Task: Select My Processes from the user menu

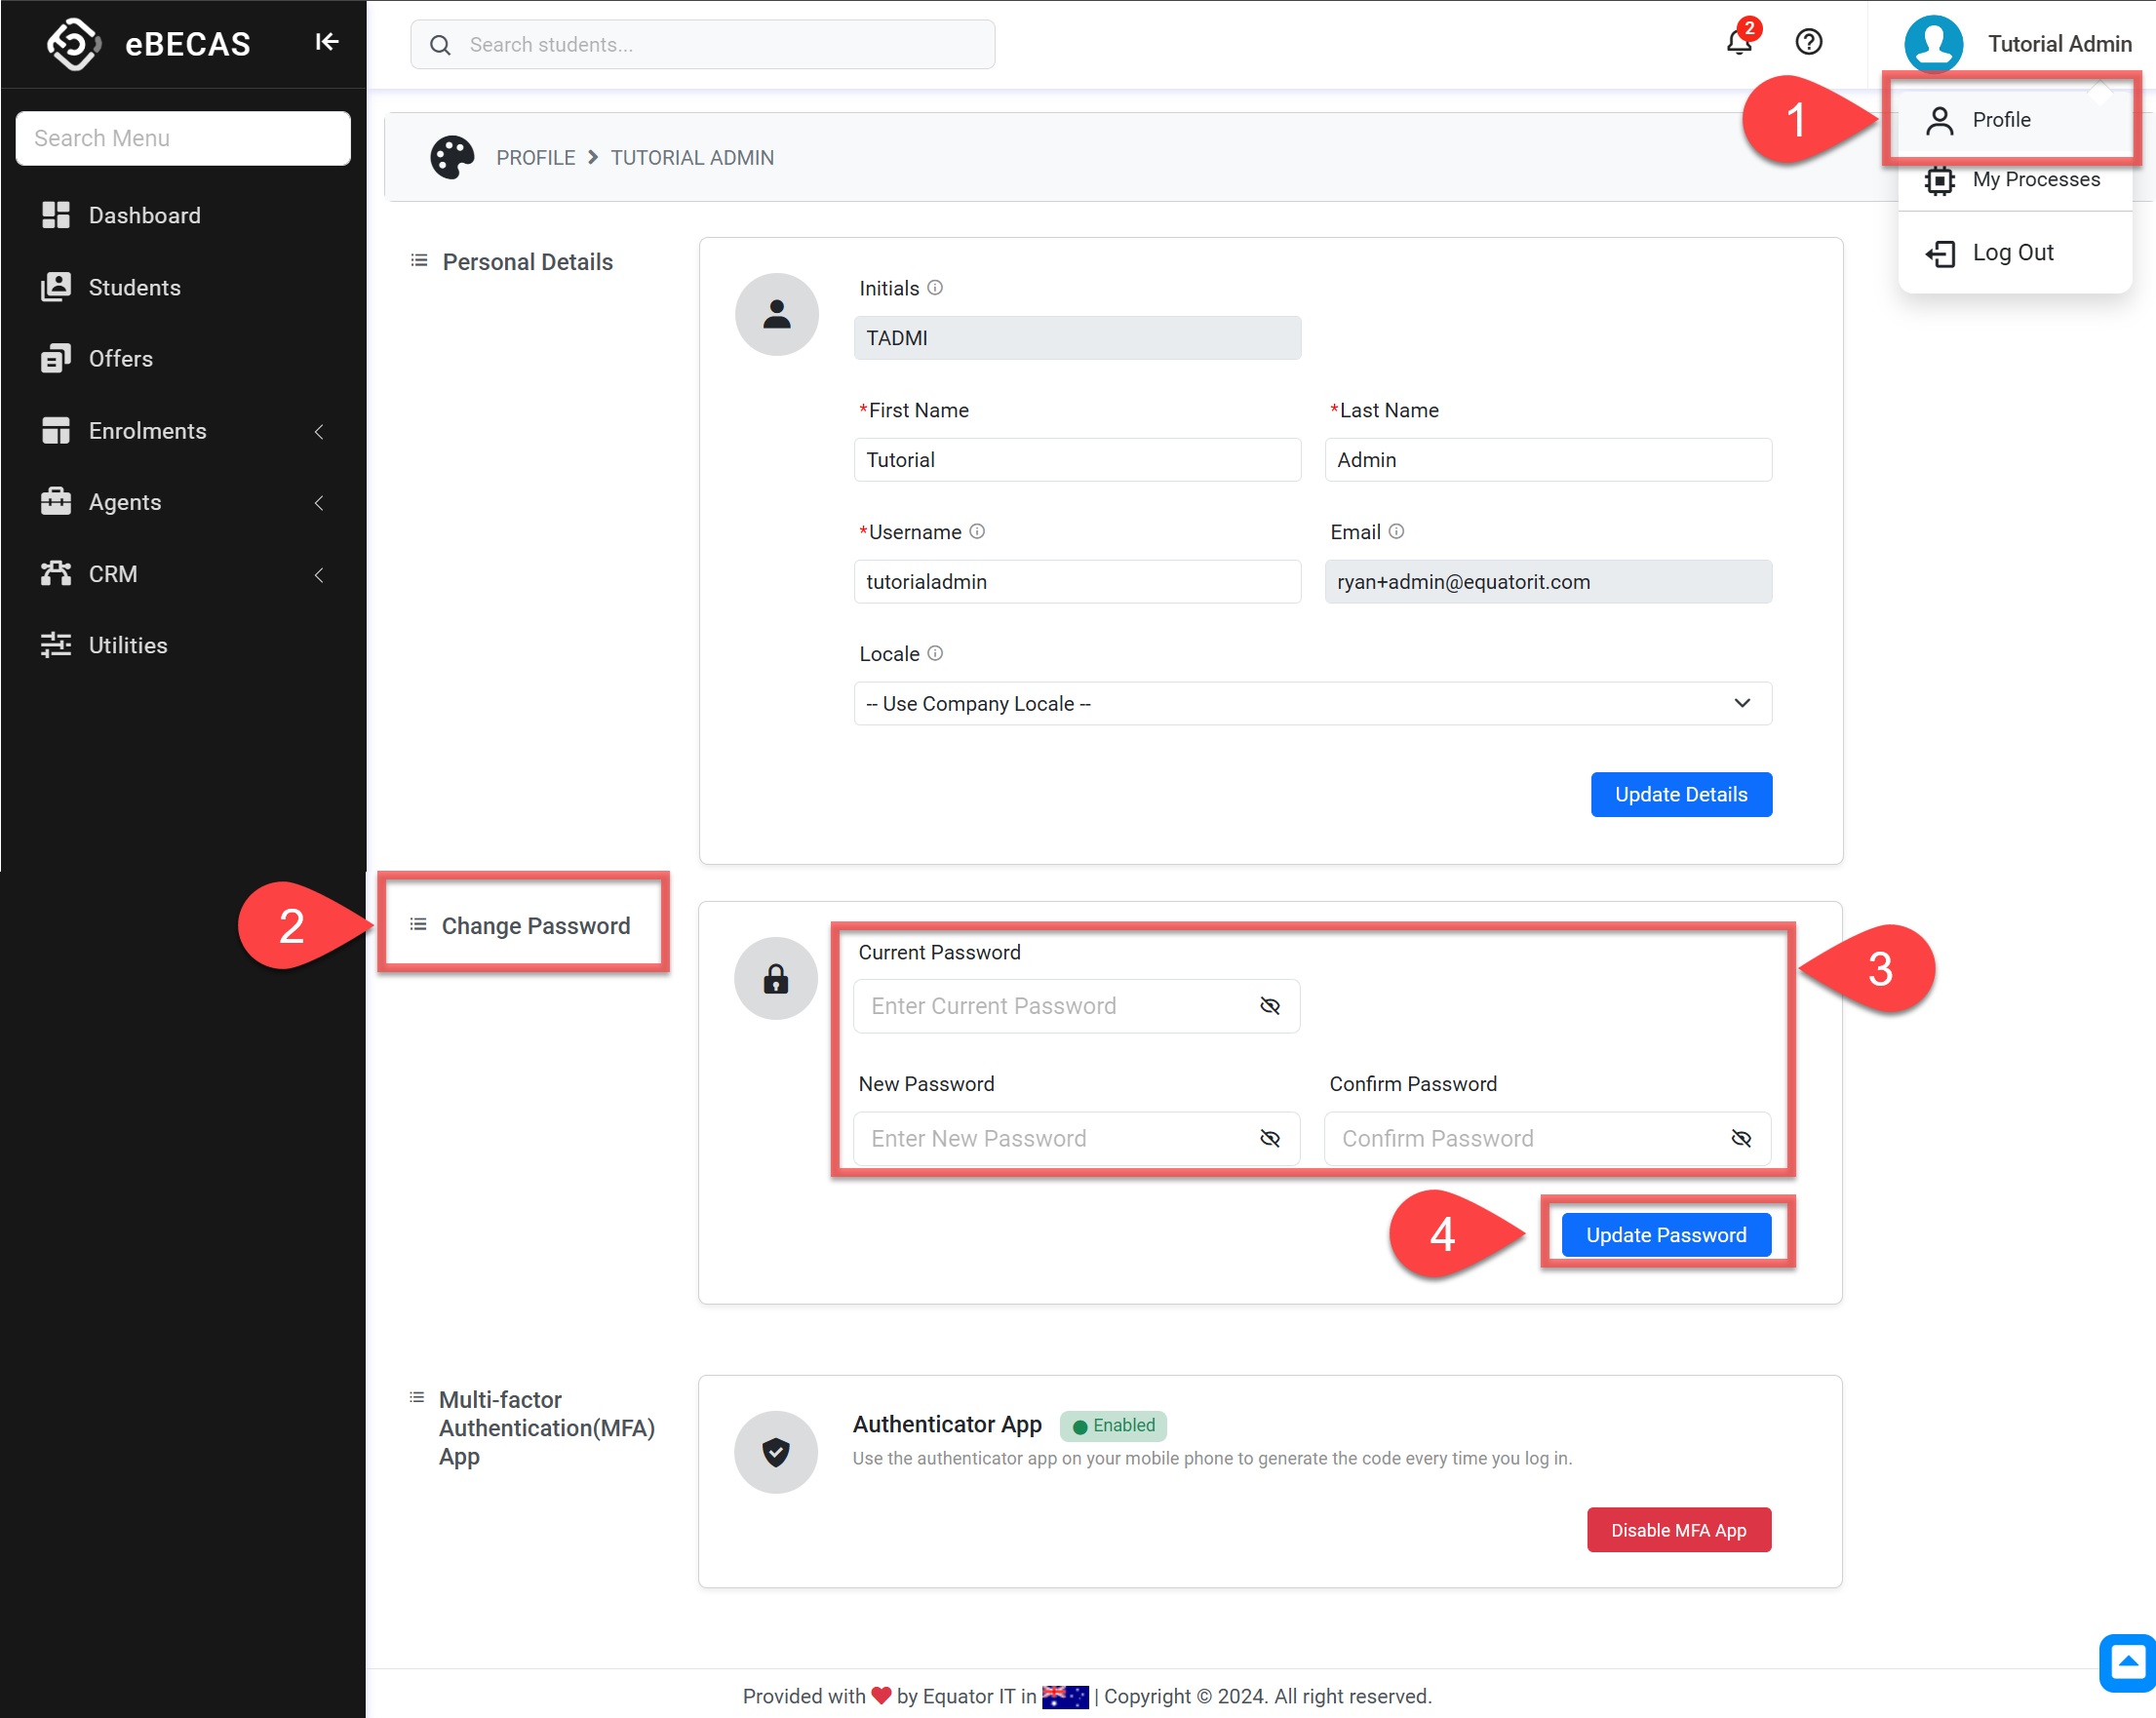Action: coord(2035,179)
